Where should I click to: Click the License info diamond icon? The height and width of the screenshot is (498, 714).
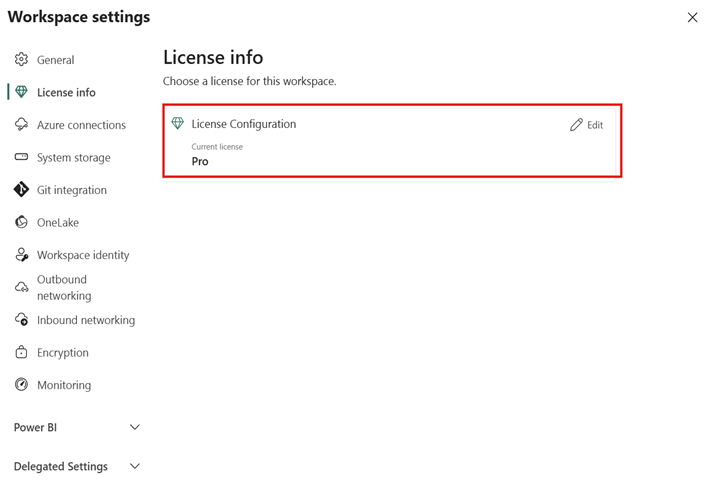21,92
